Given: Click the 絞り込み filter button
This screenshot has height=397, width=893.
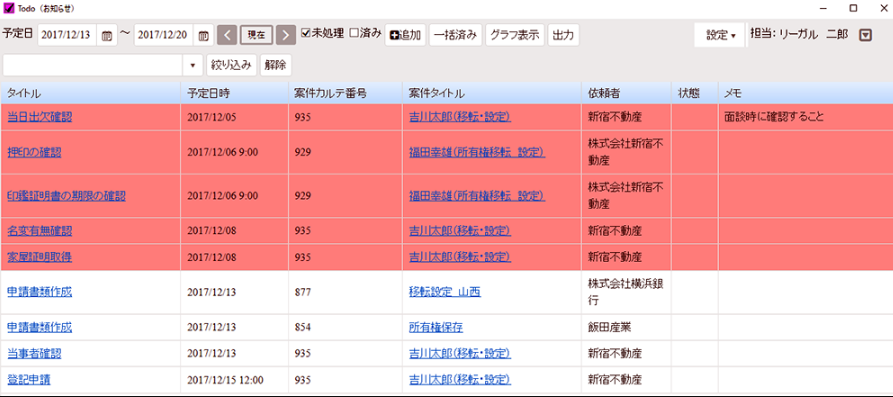Looking at the screenshot, I should tap(231, 66).
